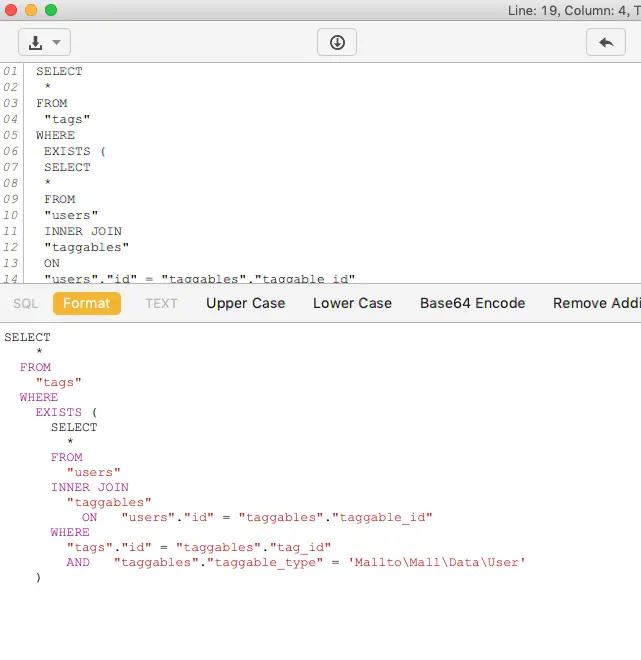The height and width of the screenshot is (660, 641).
Task: Click "taggable_type" in the formatted output
Action: pyautogui.click(x=265, y=563)
